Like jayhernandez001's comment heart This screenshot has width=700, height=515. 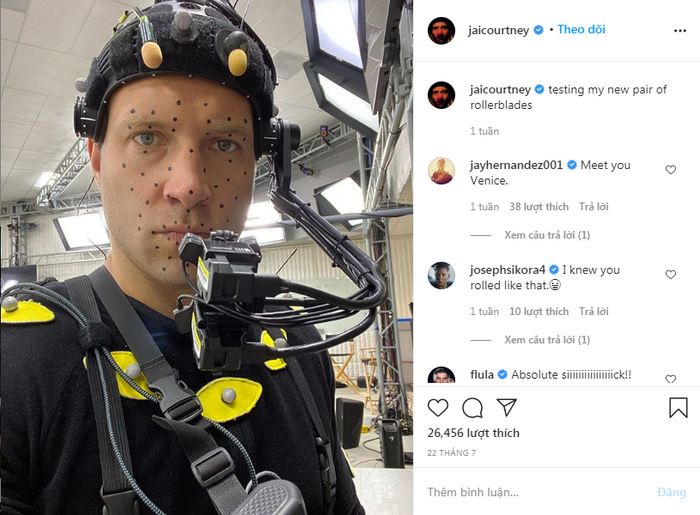[x=671, y=170]
